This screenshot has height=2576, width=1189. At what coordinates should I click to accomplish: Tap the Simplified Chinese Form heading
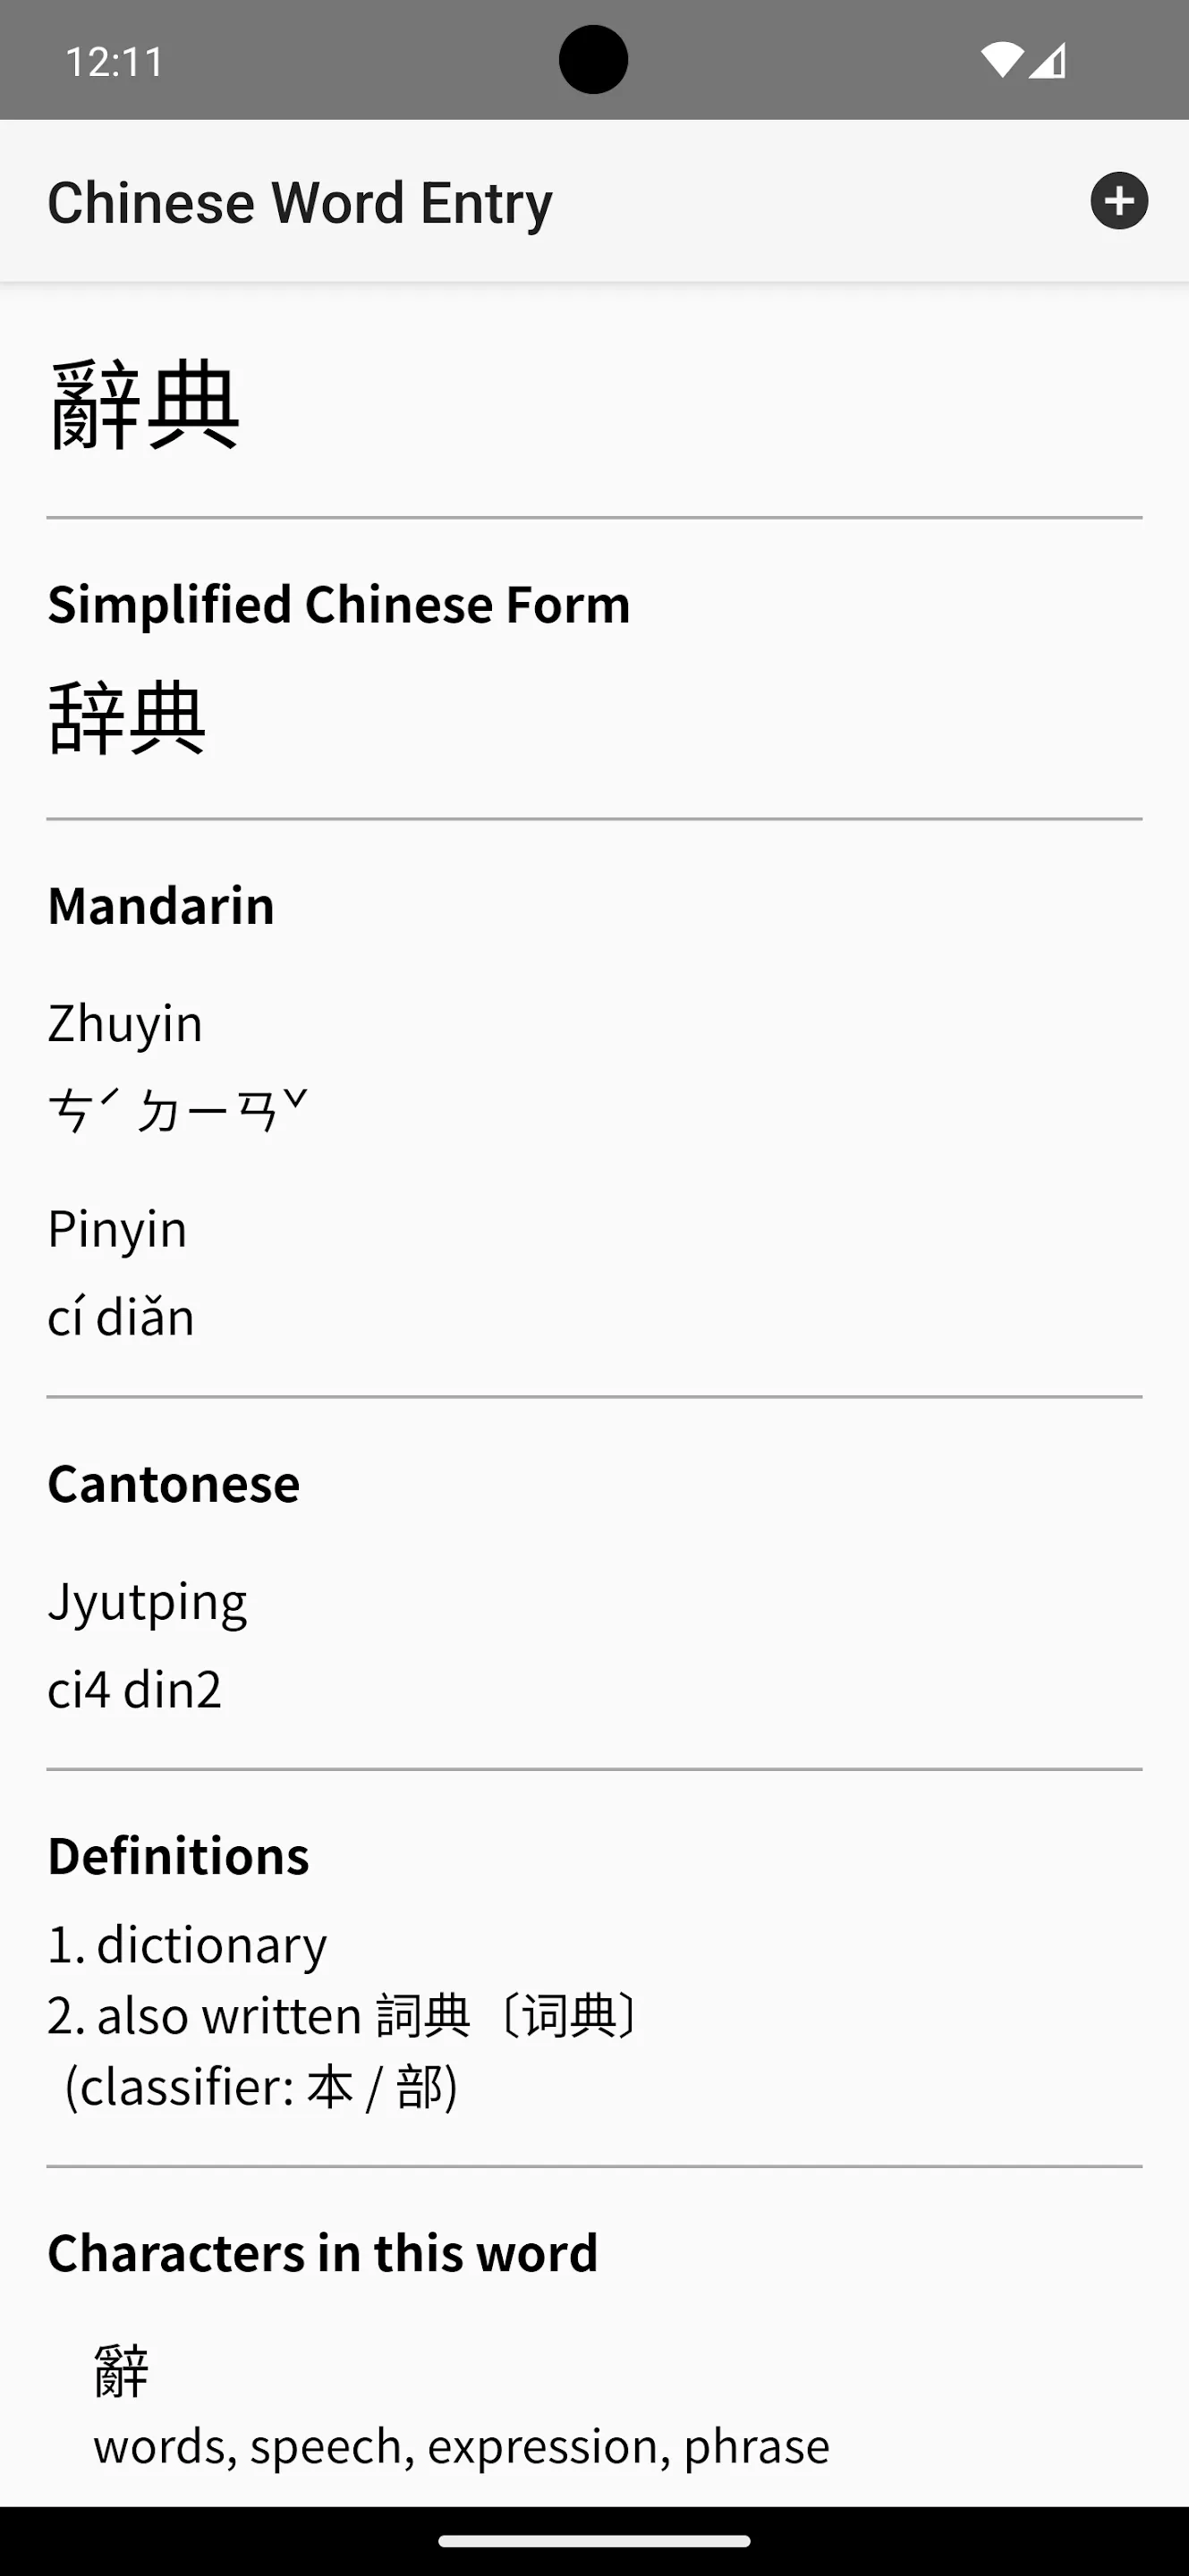click(x=339, y=604)
